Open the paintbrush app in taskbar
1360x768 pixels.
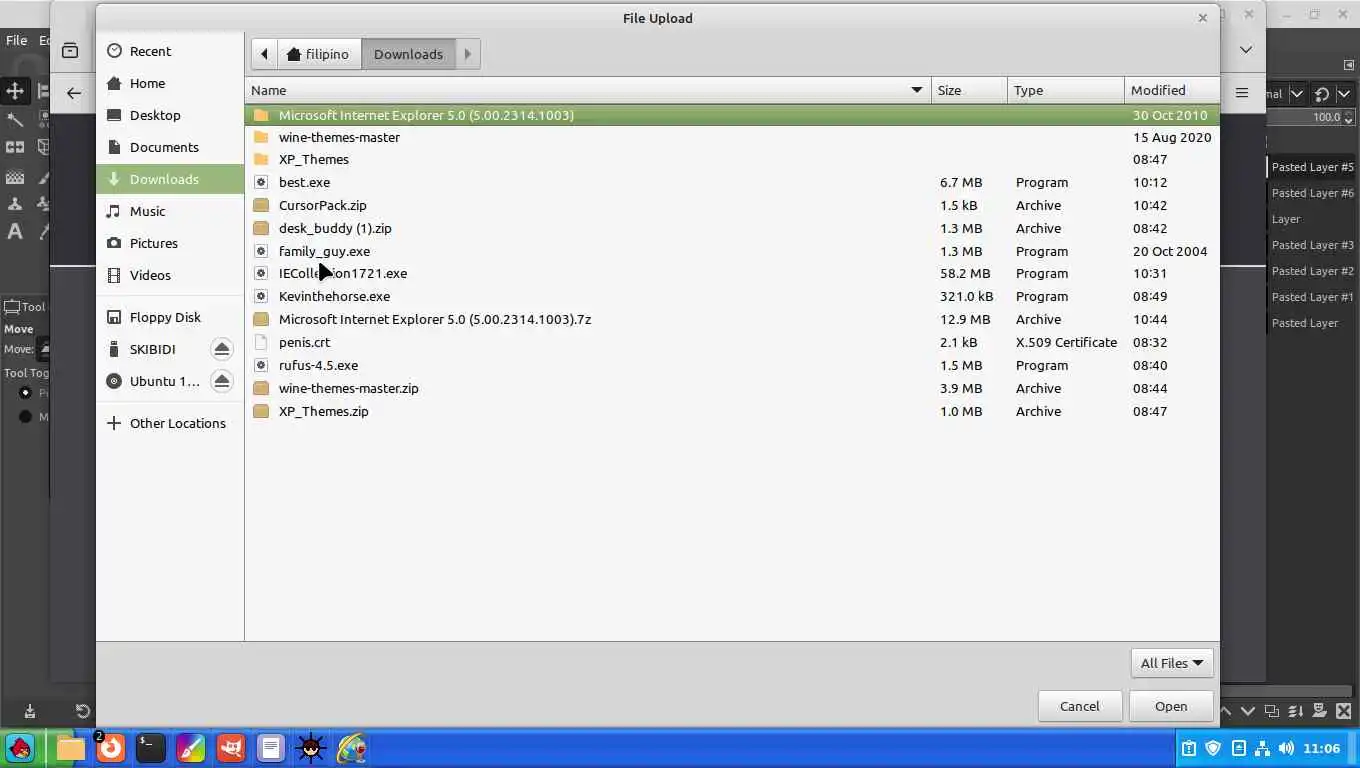(x=190, y=748)
